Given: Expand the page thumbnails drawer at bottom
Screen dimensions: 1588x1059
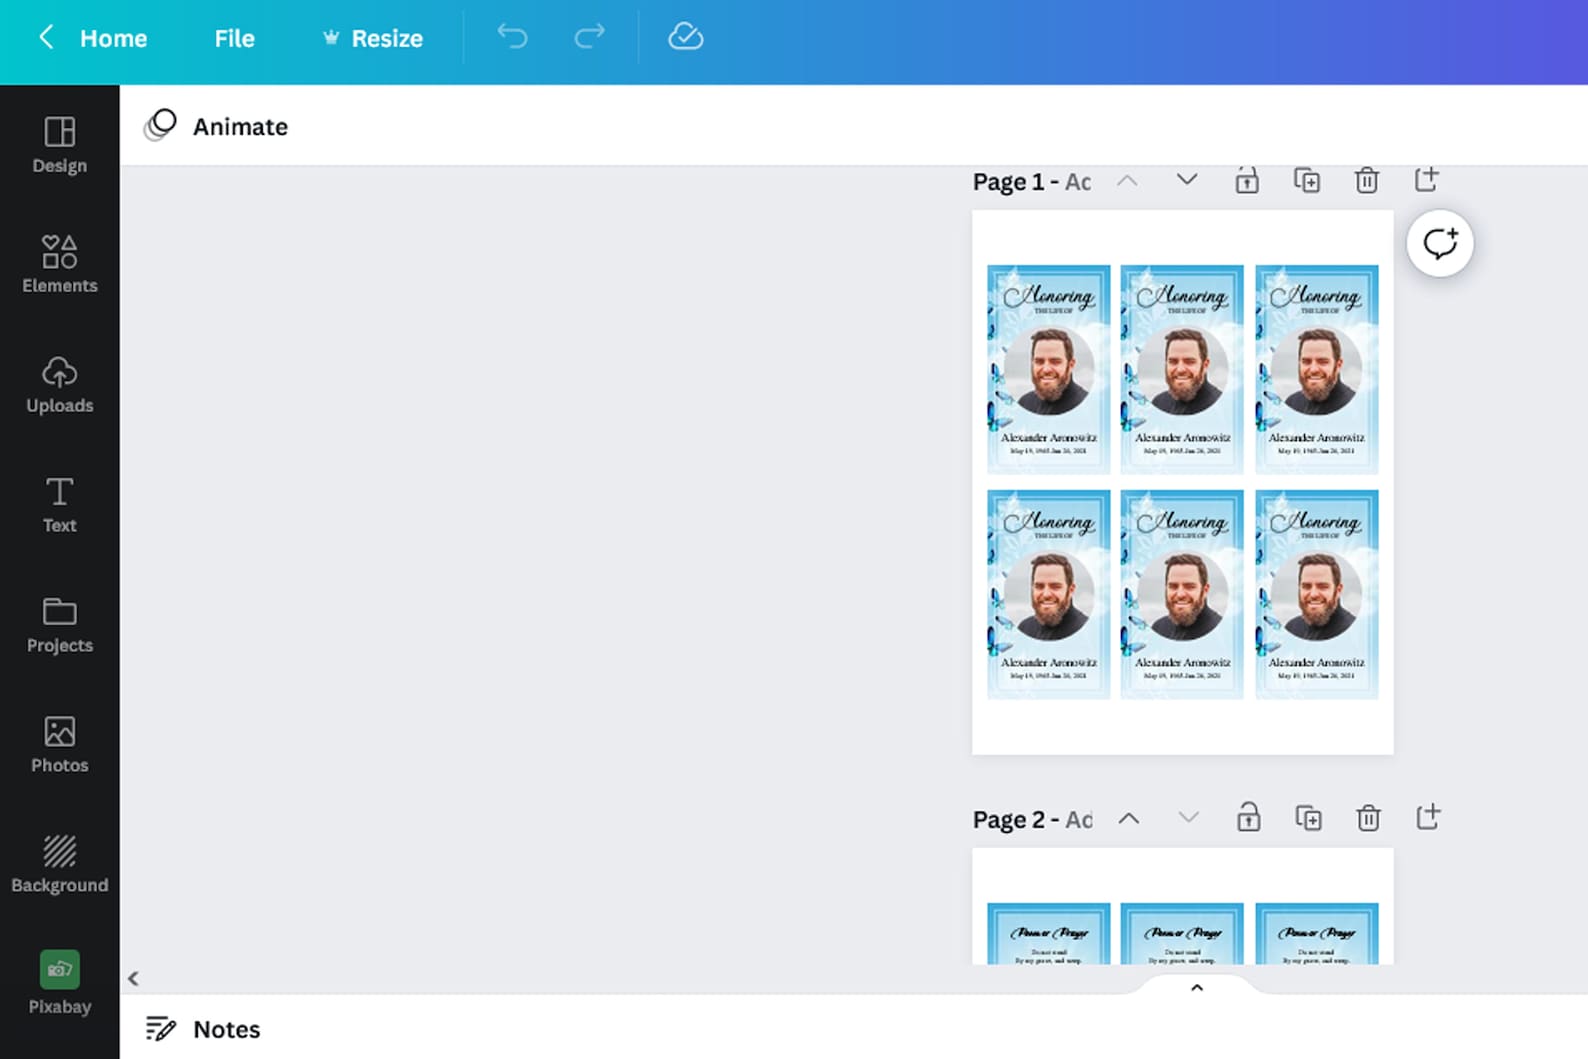Looking at the screenshot, I should tap(1196, 988).
